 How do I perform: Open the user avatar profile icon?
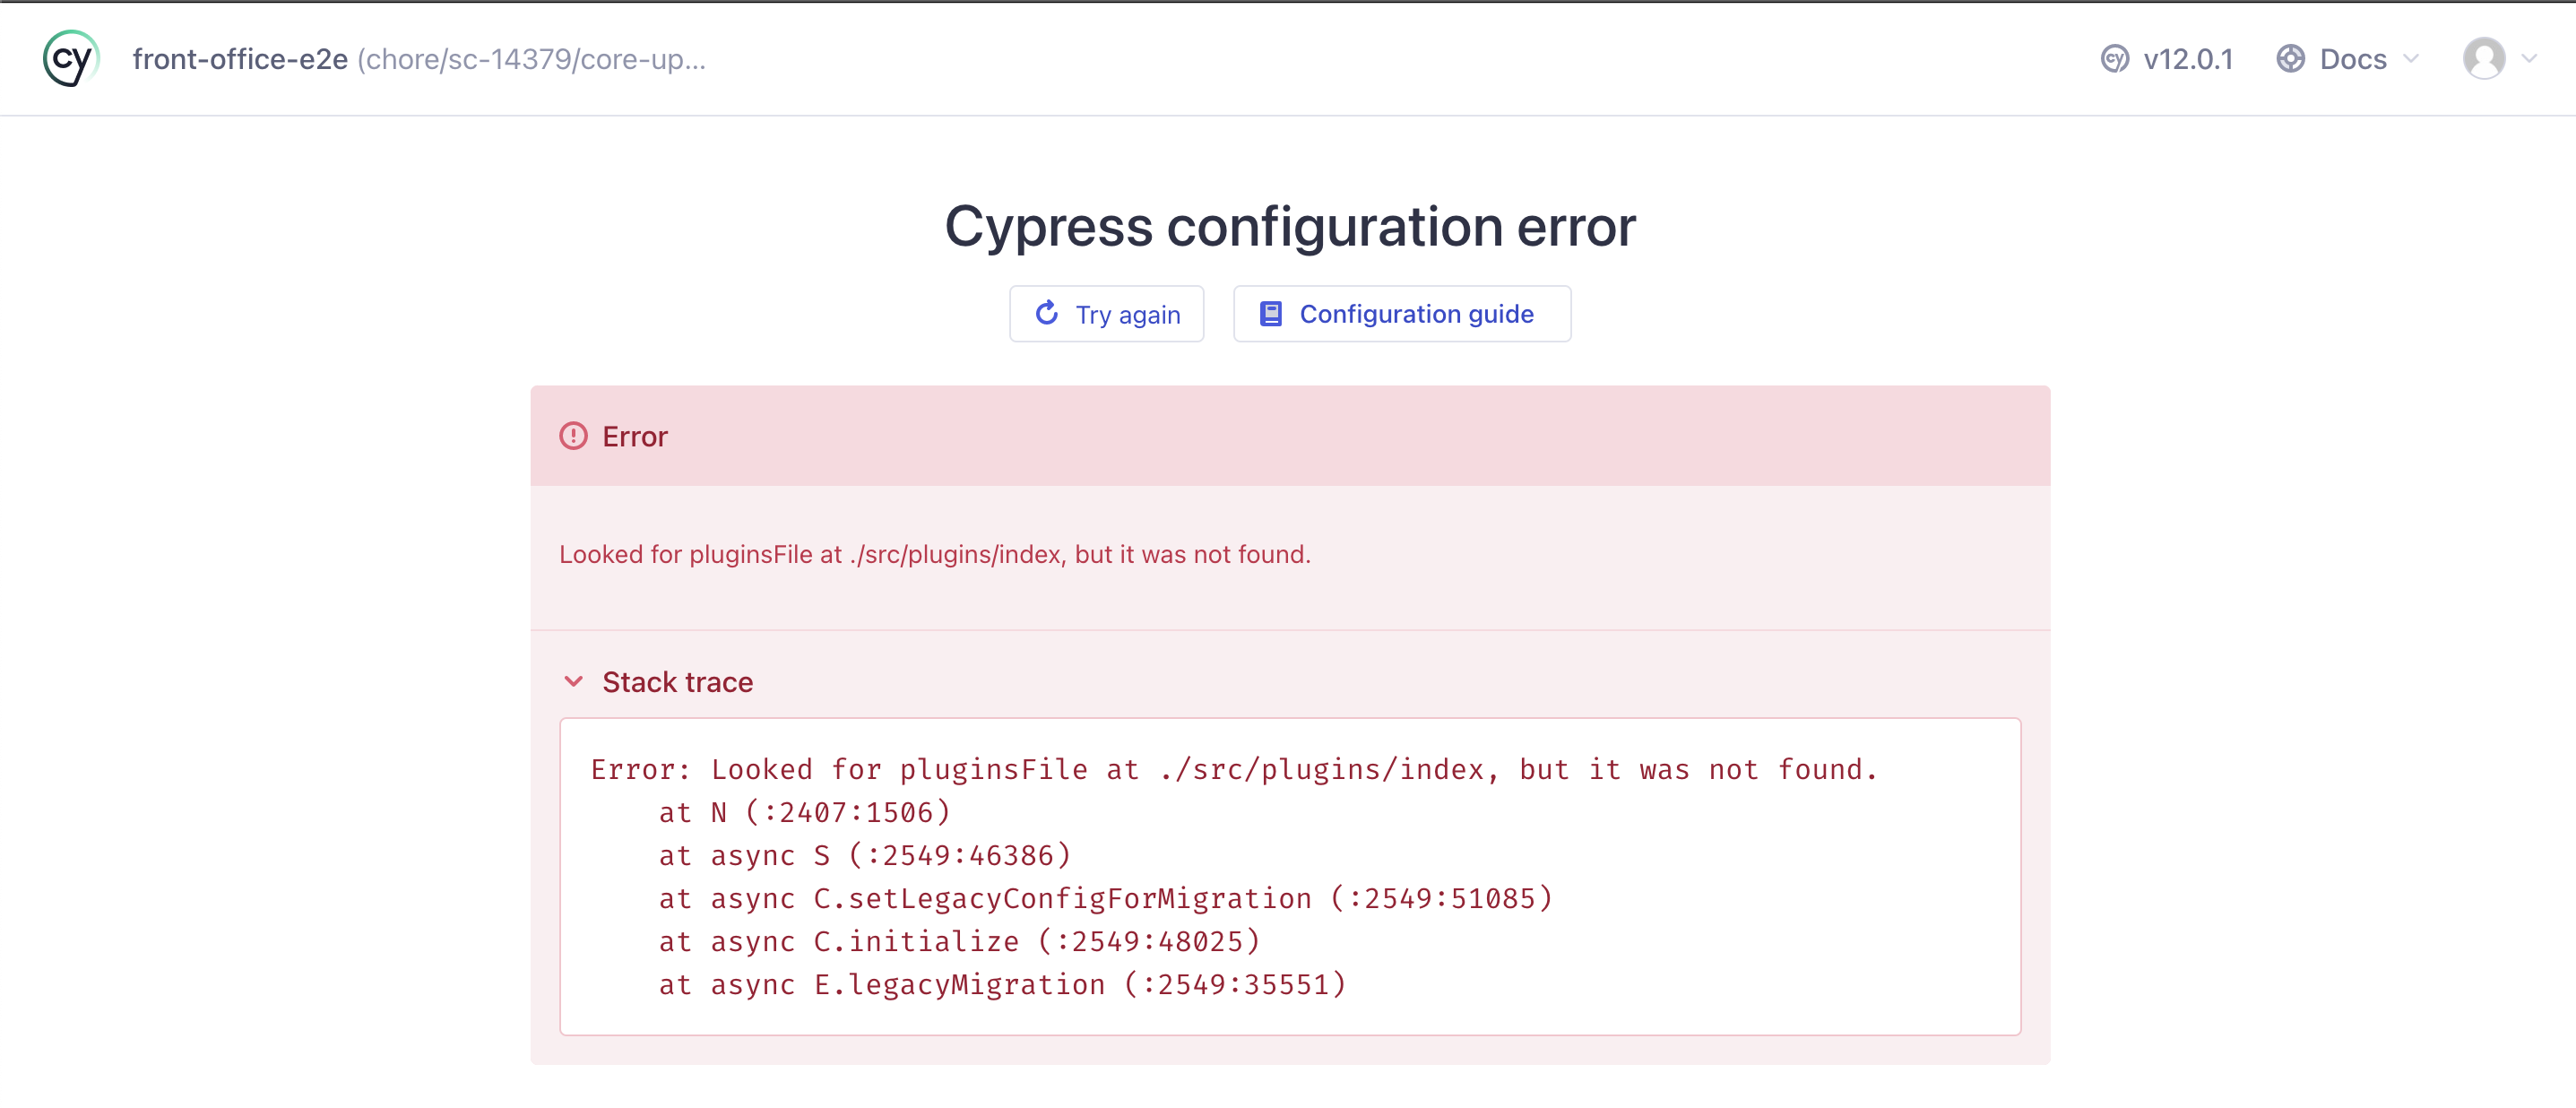tap(2484, 58)
